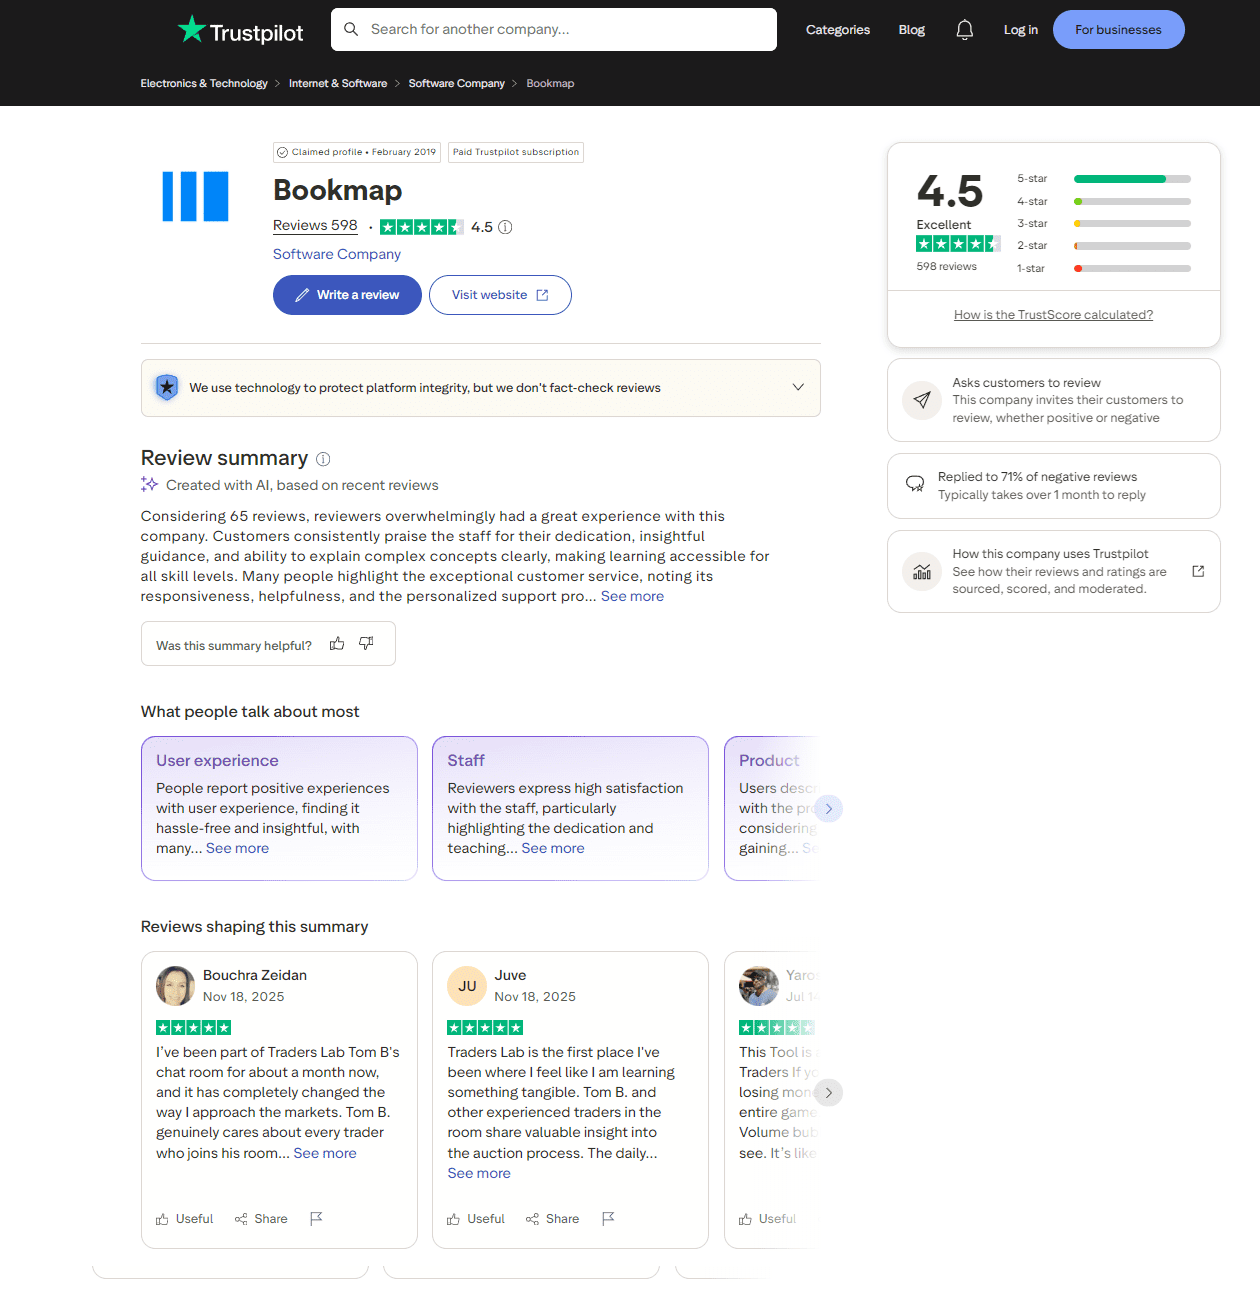1260x1294 pixels.
Task: Give the summary a thumbs down
Action: [367, 644]
